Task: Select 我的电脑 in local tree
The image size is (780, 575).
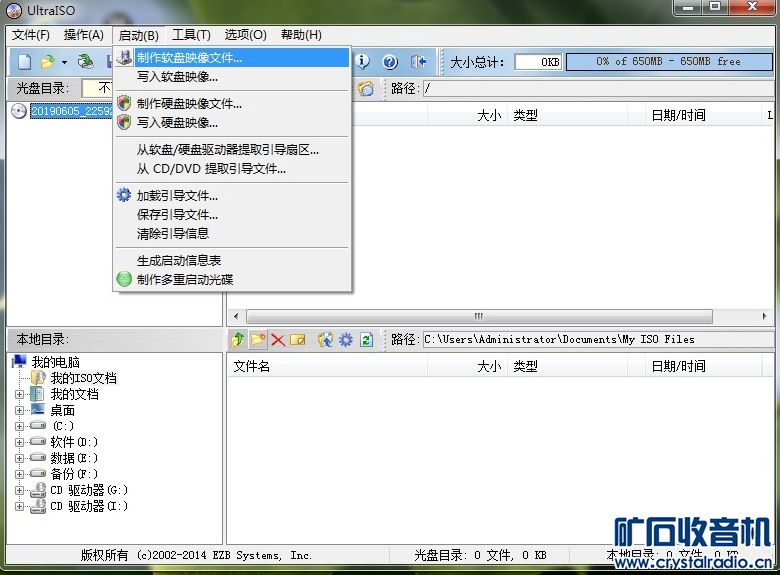Action: point(55,362)
